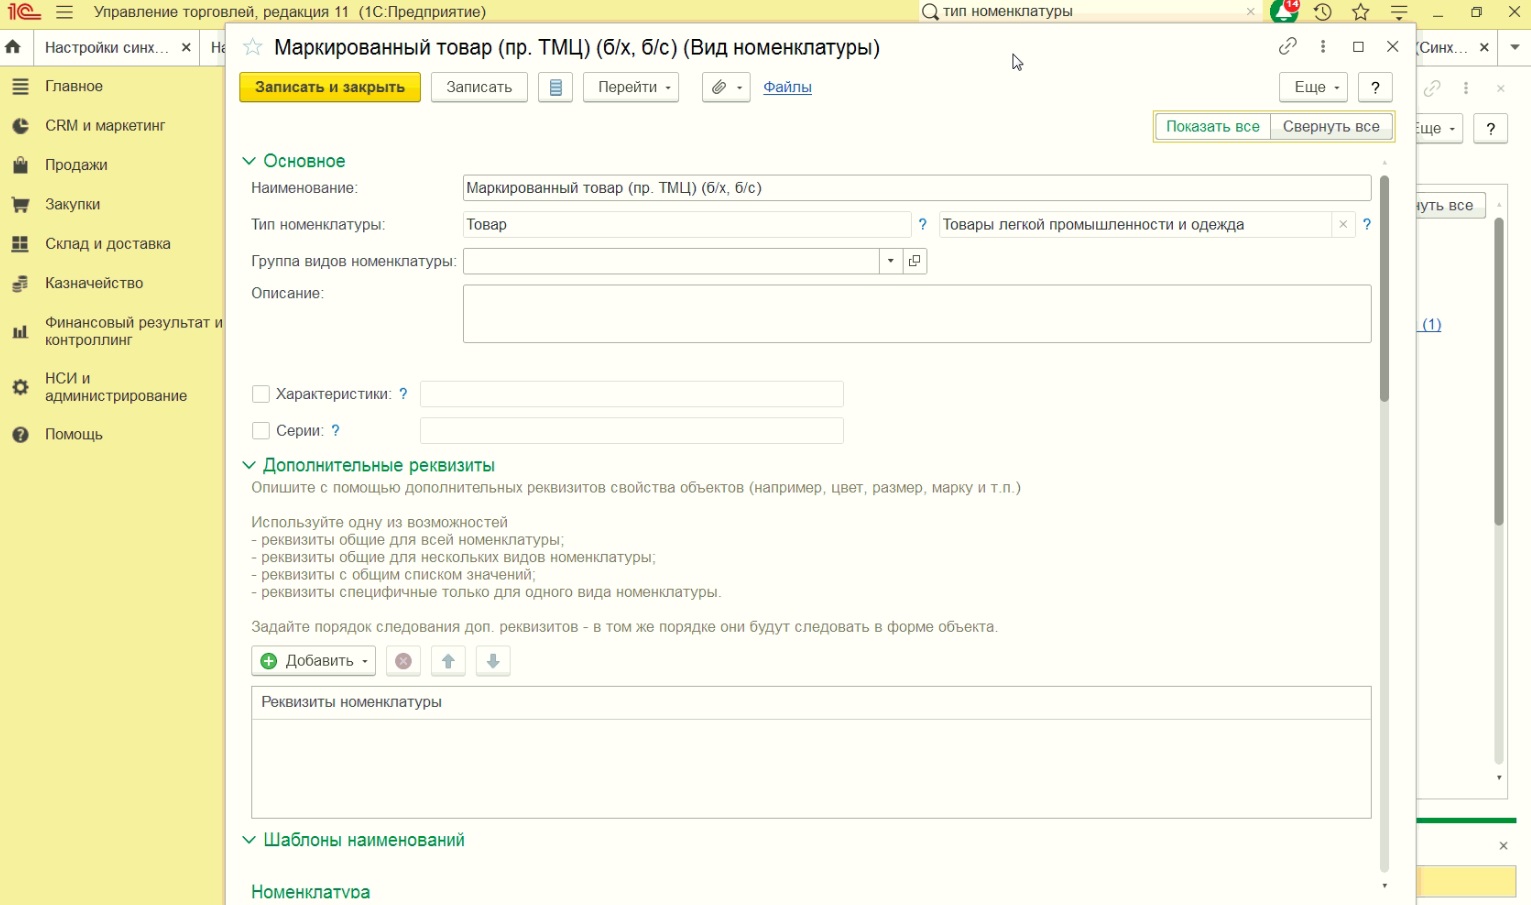Open notifications bell in the title bar
This screenshot has width=1531, height=905.
[x=1283, y=12]
